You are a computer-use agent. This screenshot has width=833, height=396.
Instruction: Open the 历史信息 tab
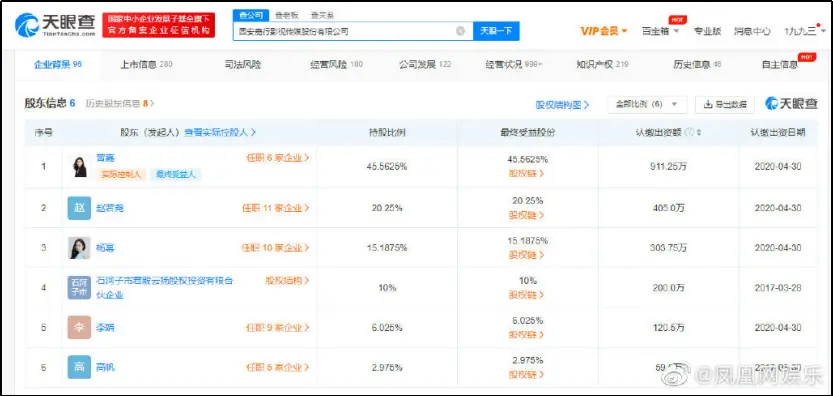coord(697,65)
